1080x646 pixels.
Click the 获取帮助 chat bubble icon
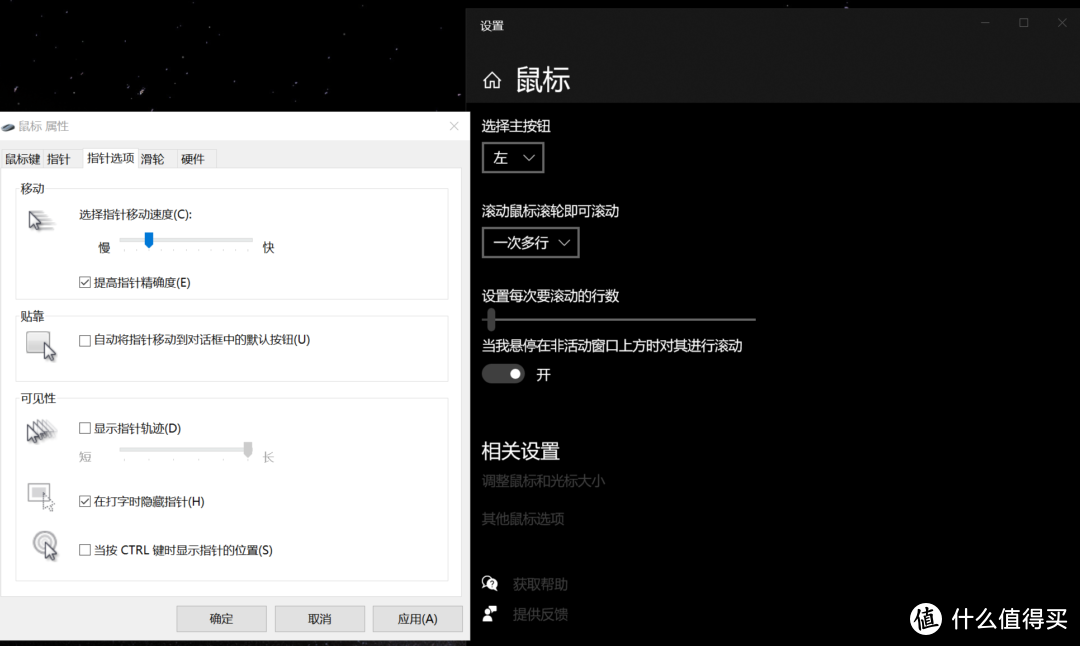tap(490, 584)
